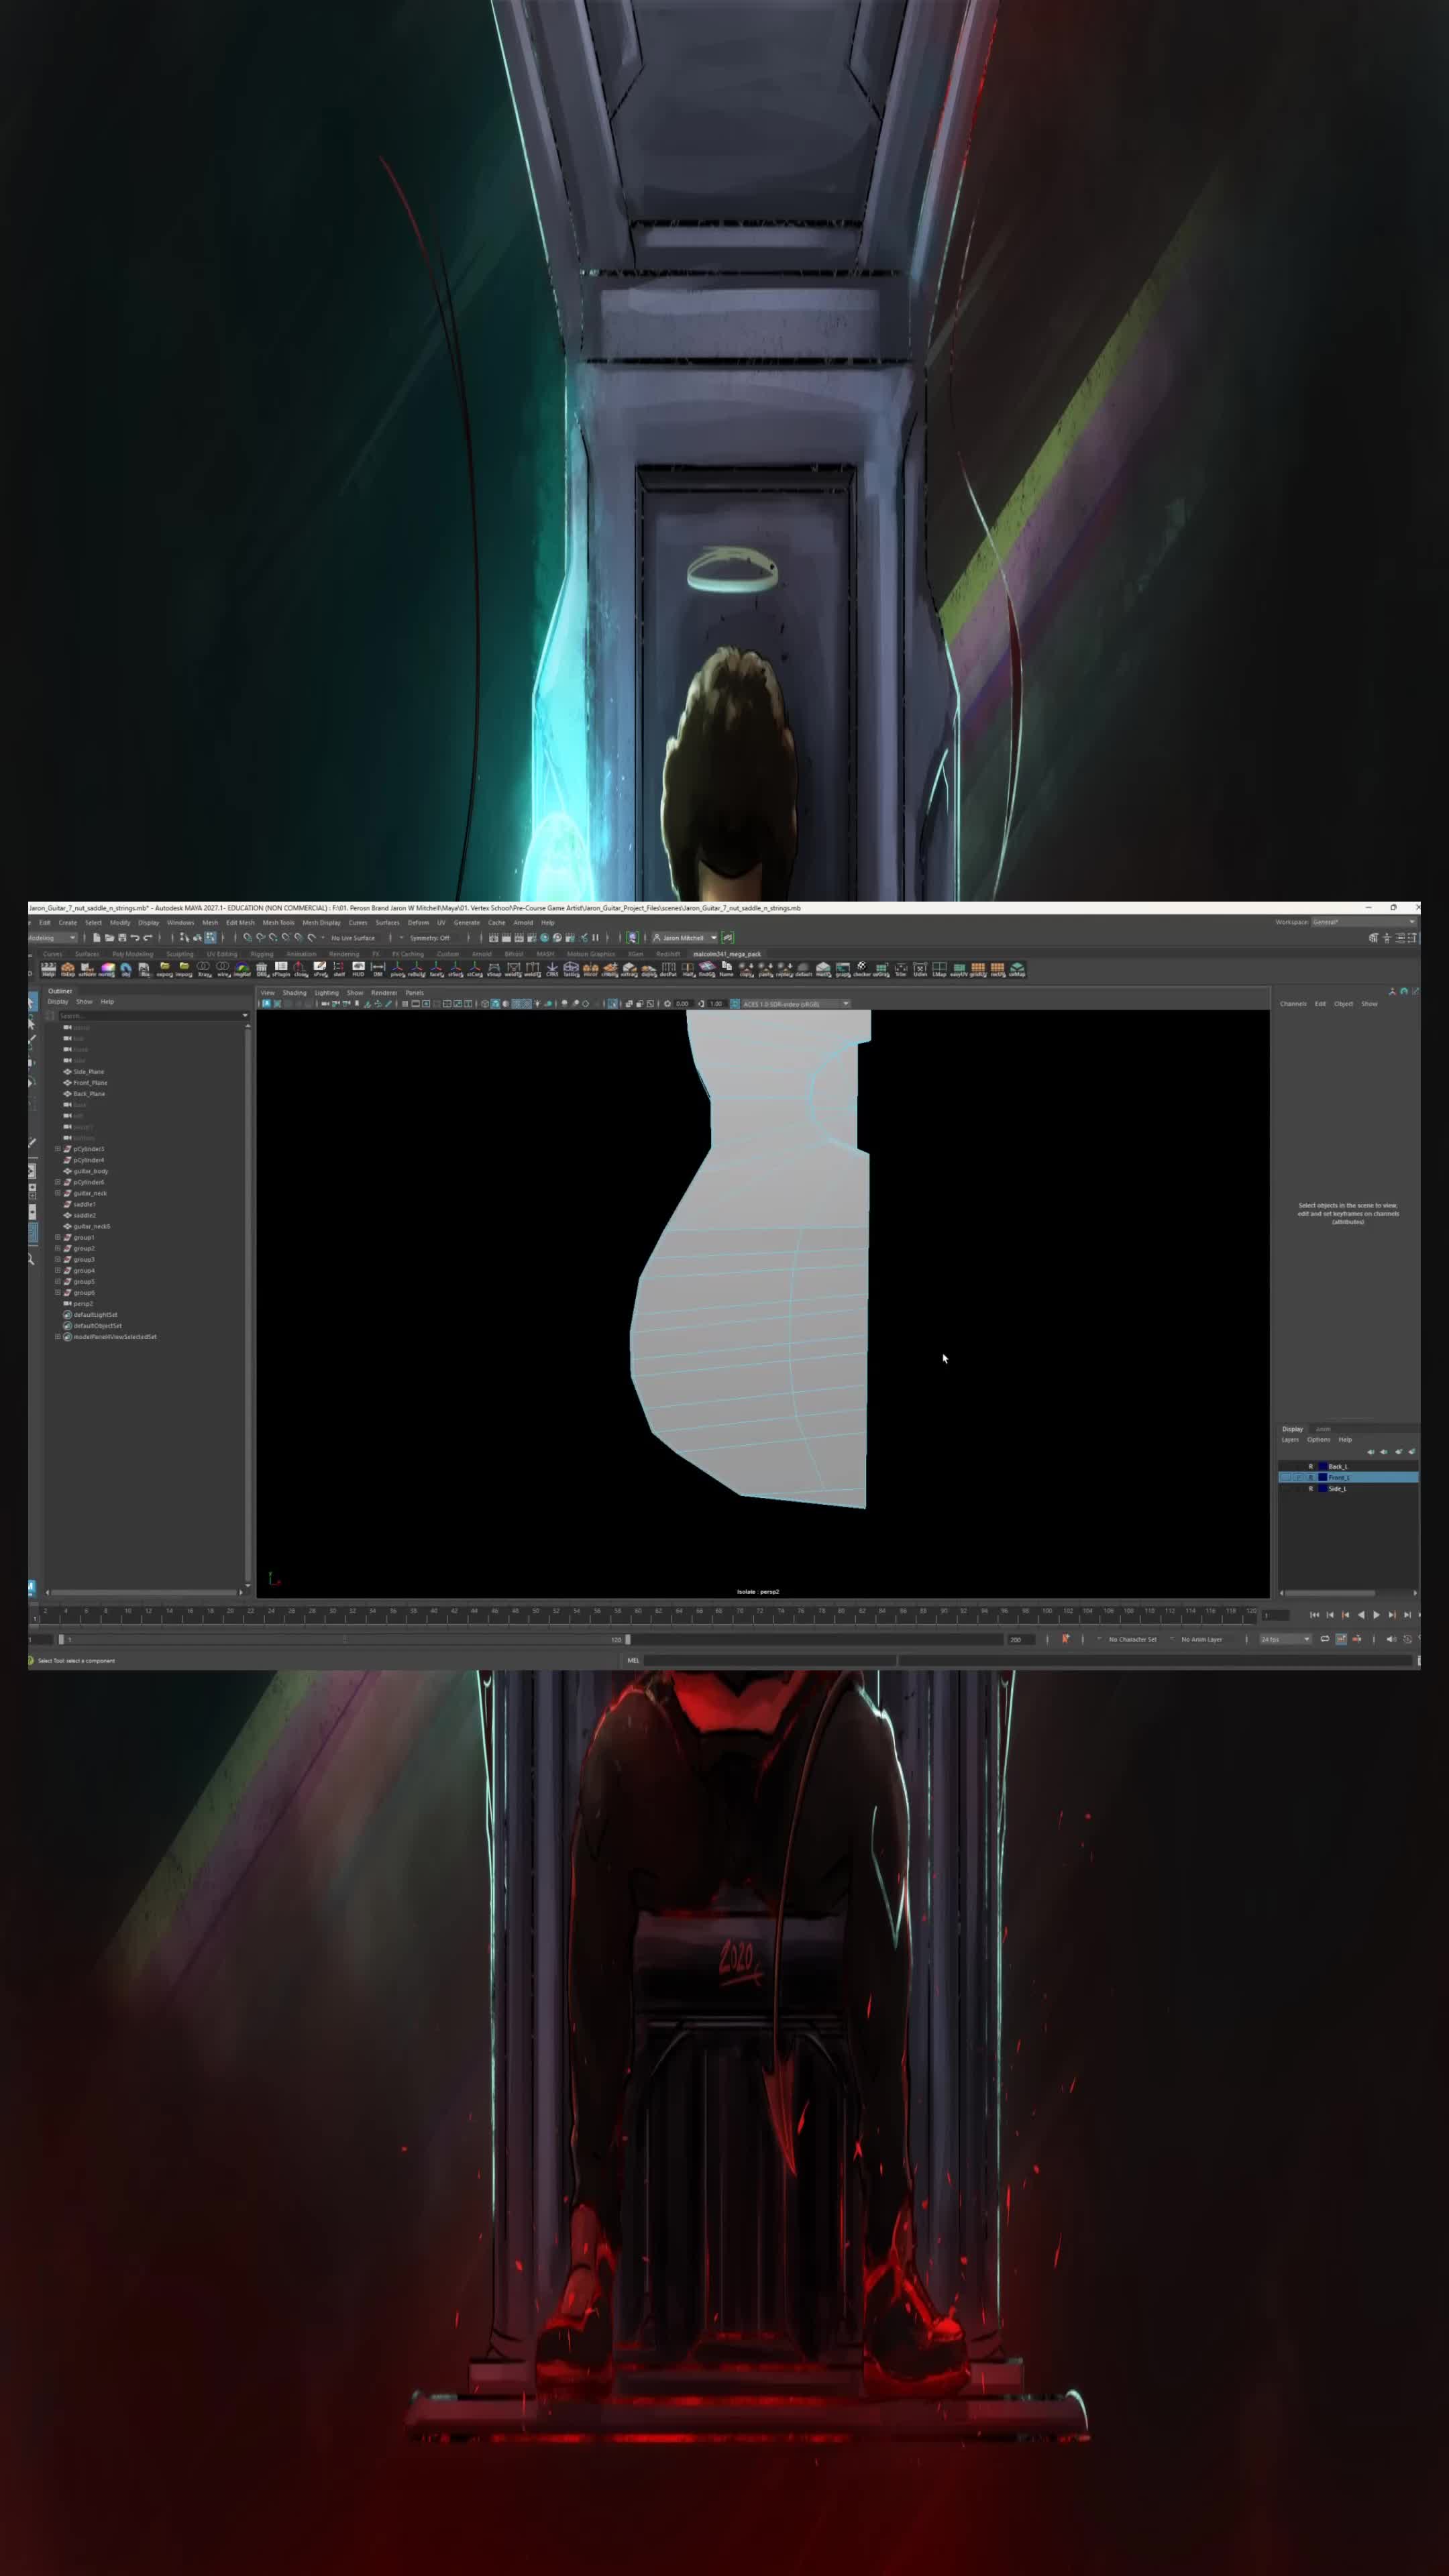Open the Deform menu
1449x2576 pixels.
click(418, 923)
